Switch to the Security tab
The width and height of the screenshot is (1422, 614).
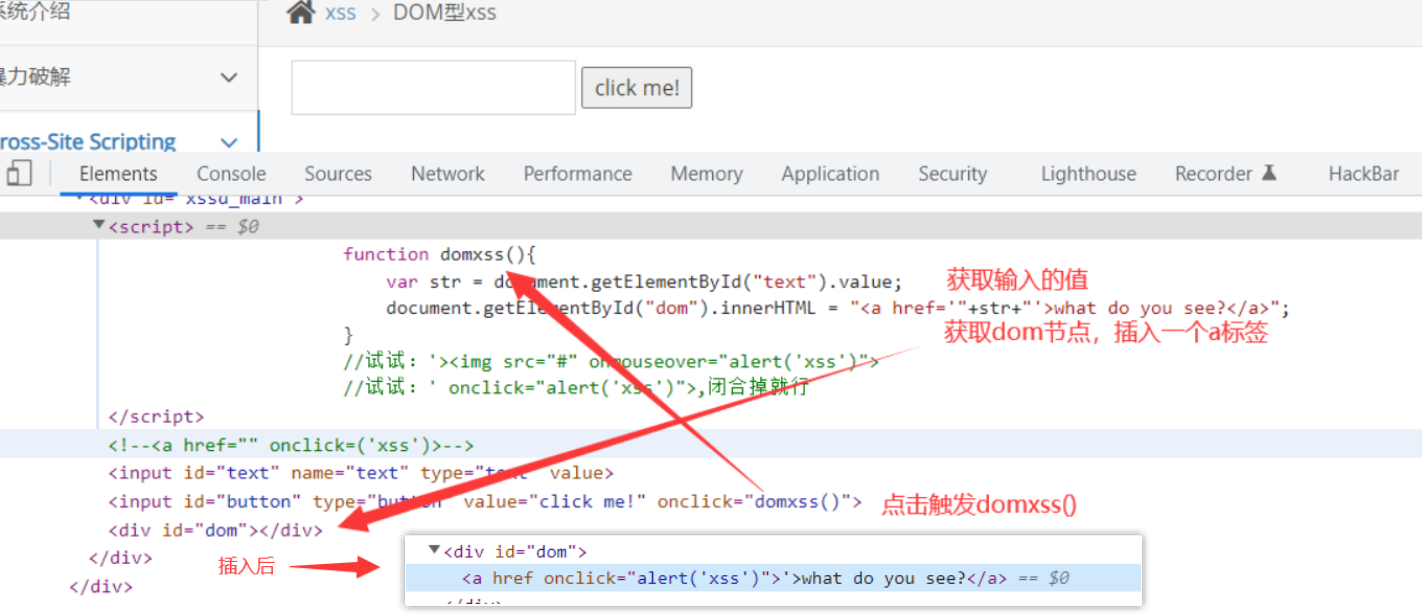click(952, 173)
